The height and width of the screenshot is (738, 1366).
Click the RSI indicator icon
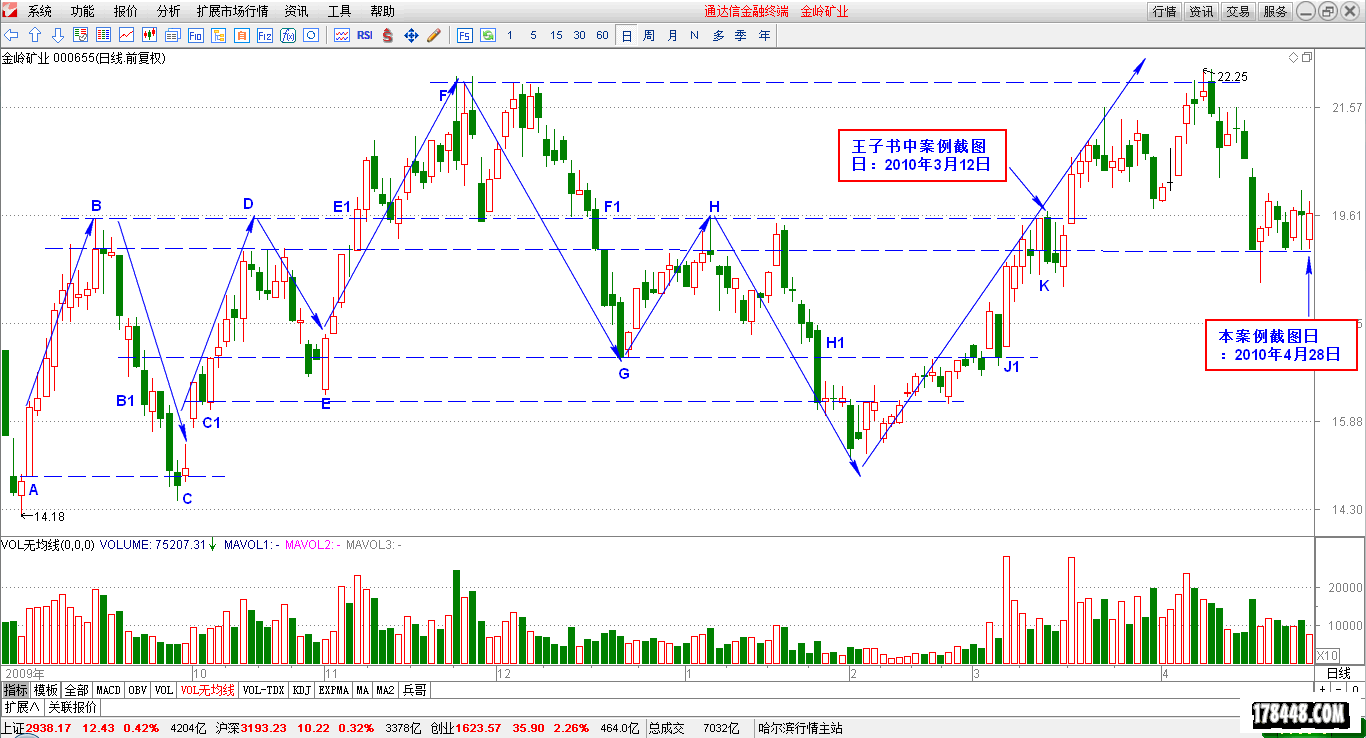(365, 35)
